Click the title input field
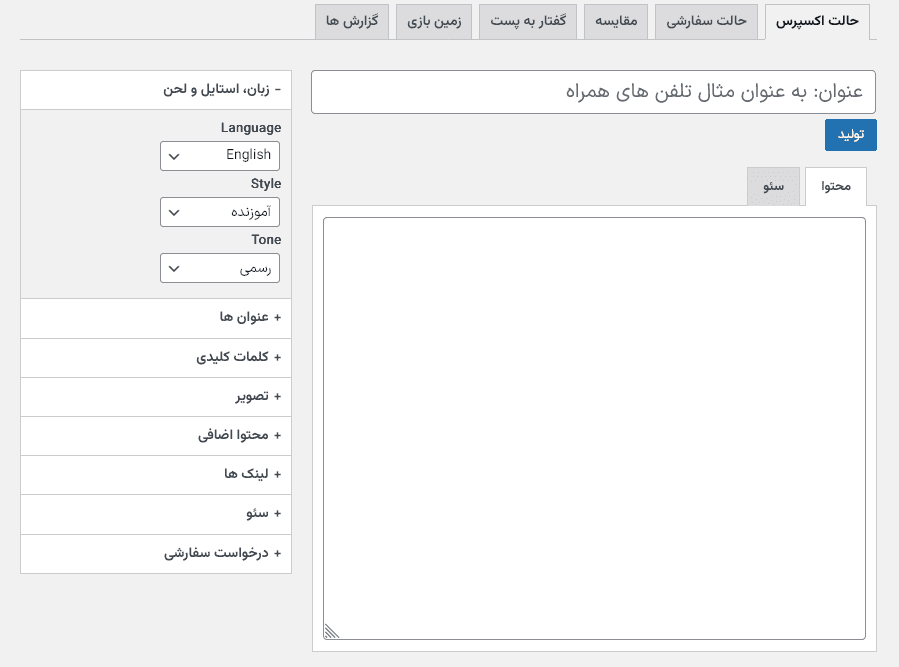 (593, 92)
